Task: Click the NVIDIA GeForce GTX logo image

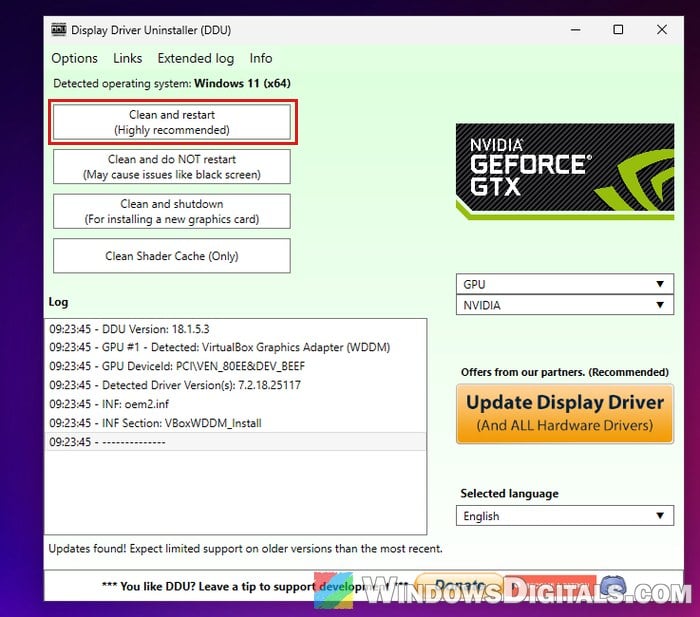Action: [565, 171]
